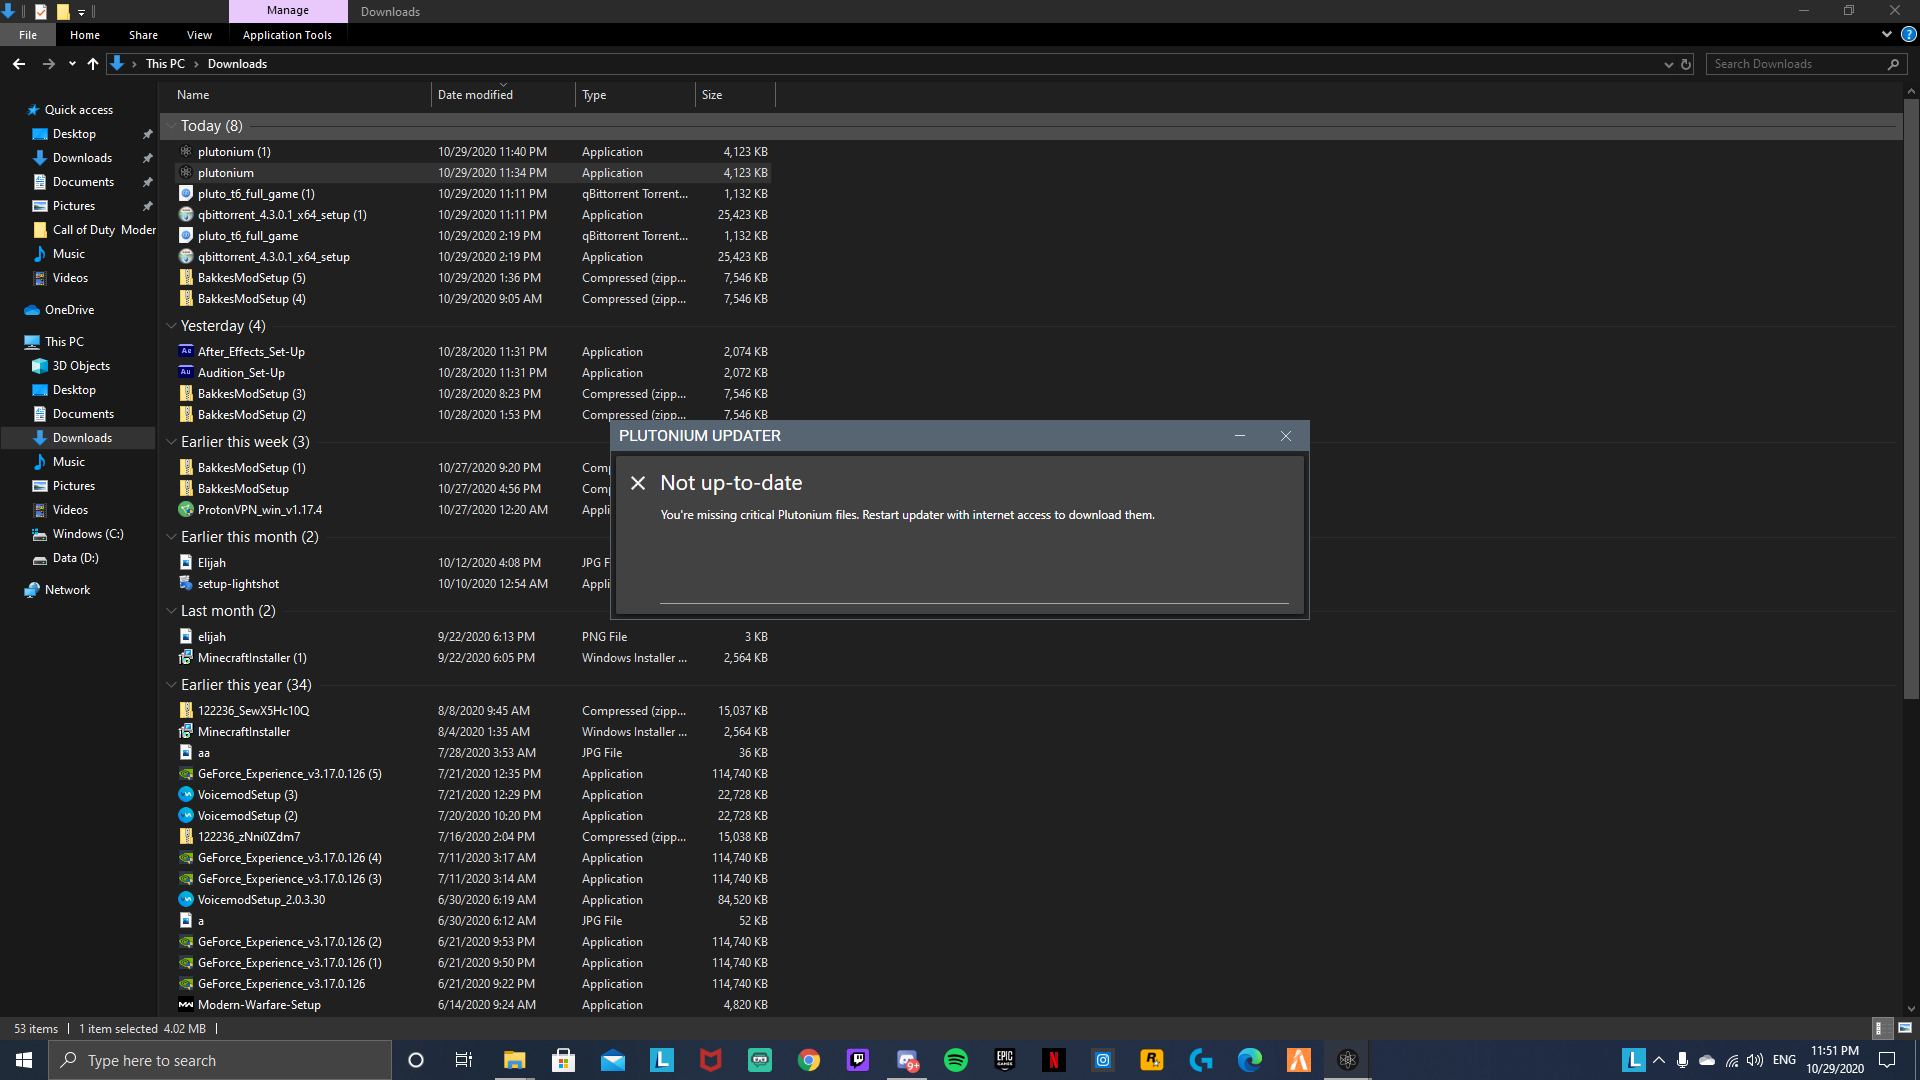
Task: Open the Application Tools tab
Action: [287, 35]
